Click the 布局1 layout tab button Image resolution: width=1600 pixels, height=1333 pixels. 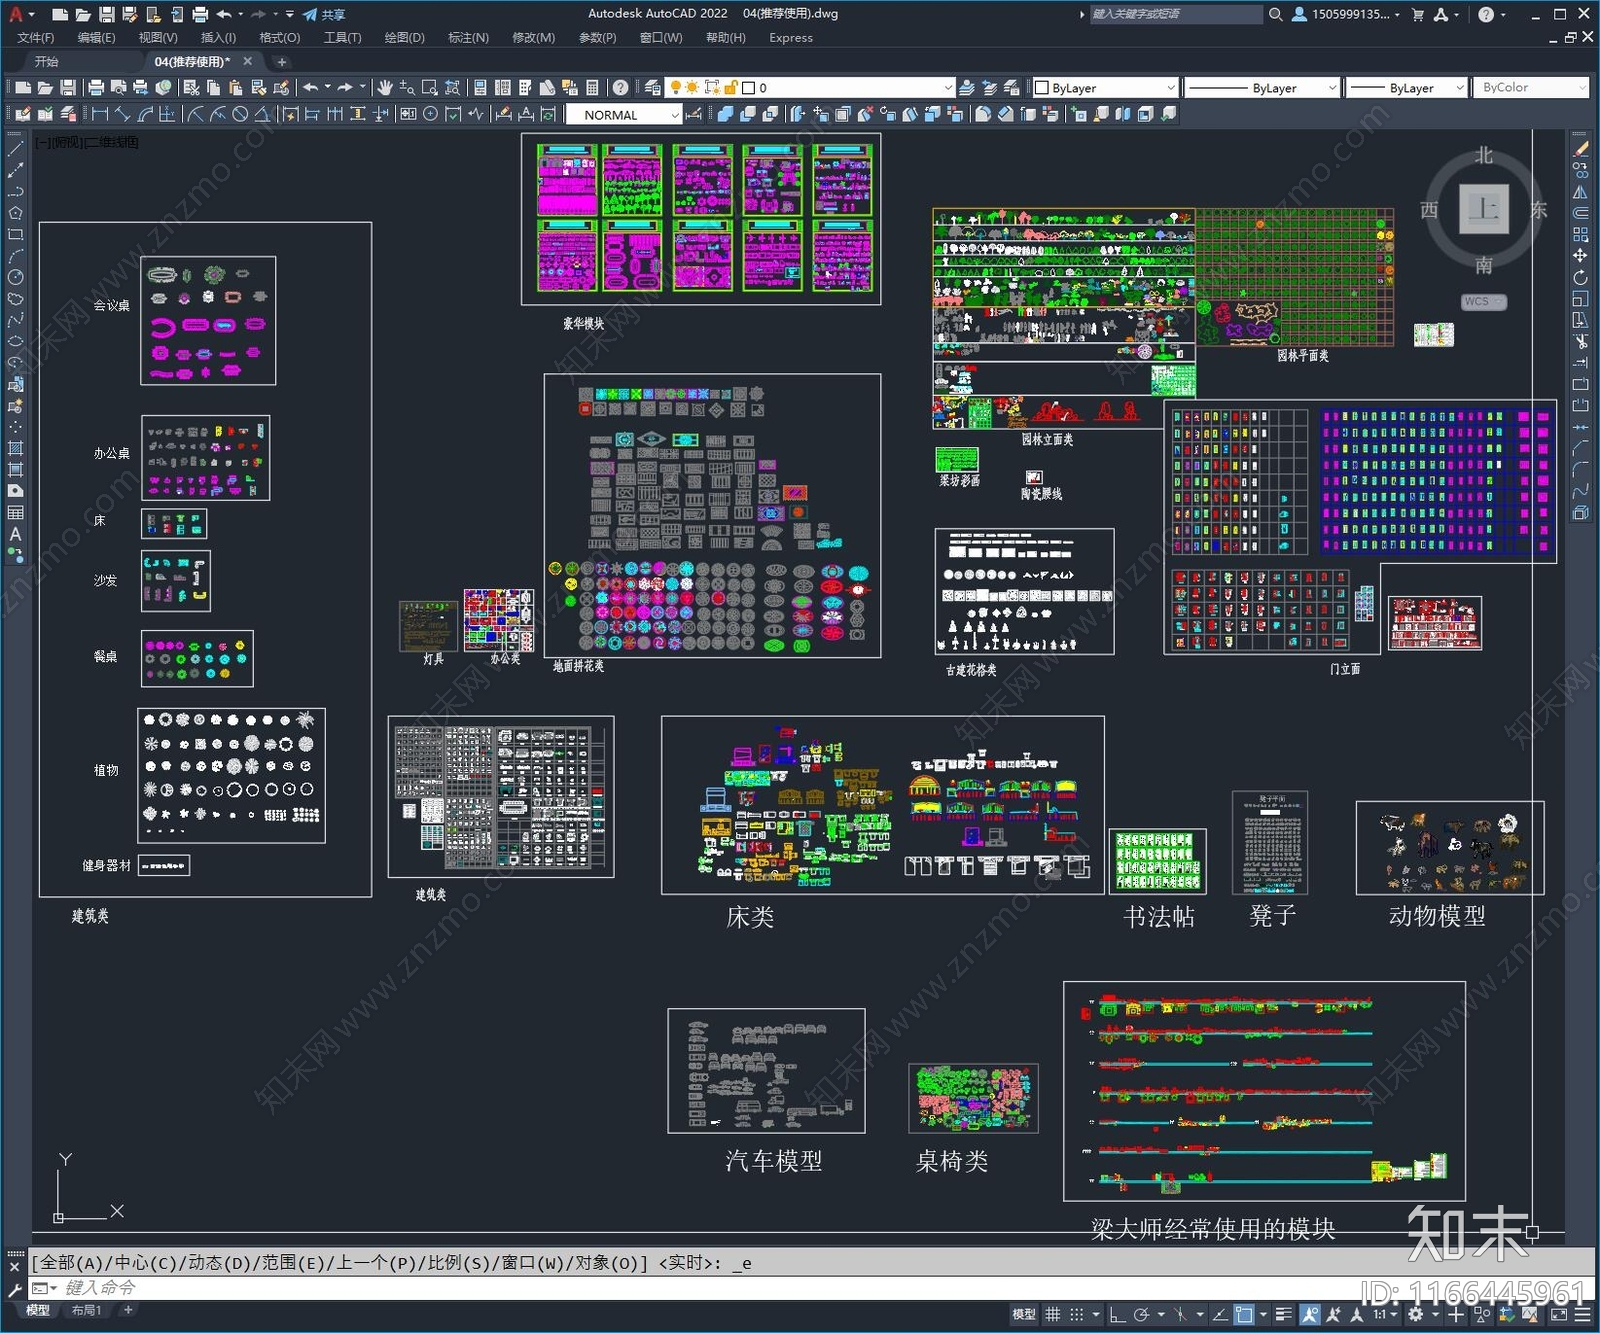[86, 1310]
